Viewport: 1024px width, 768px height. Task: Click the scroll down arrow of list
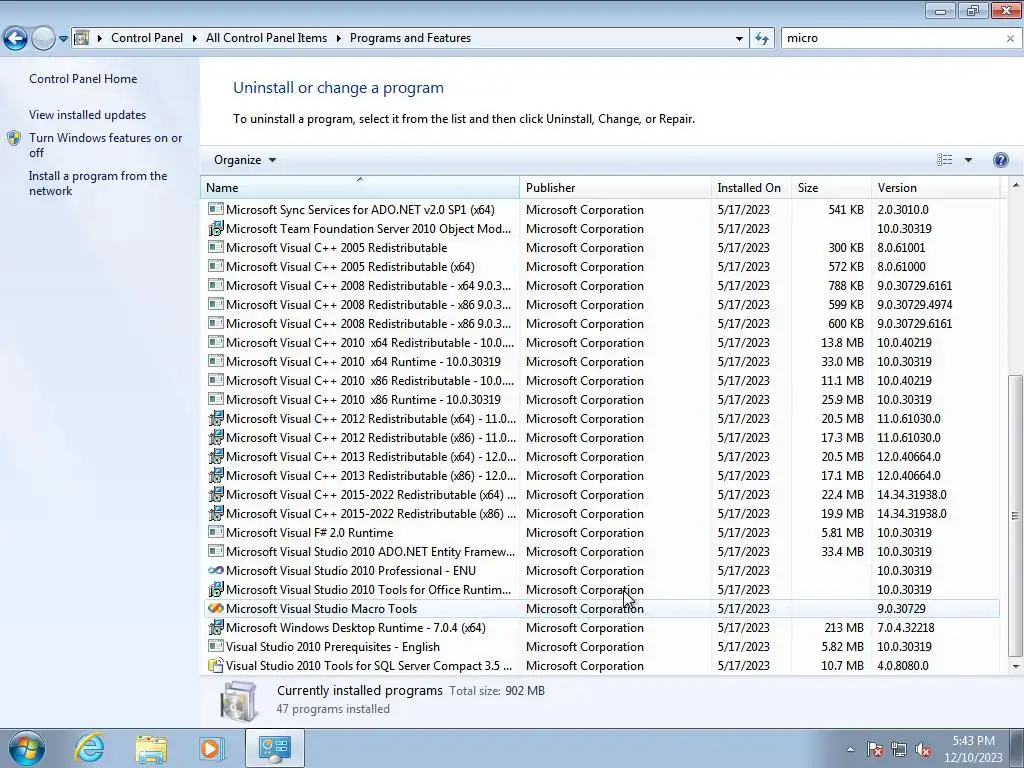[1016, 666]
